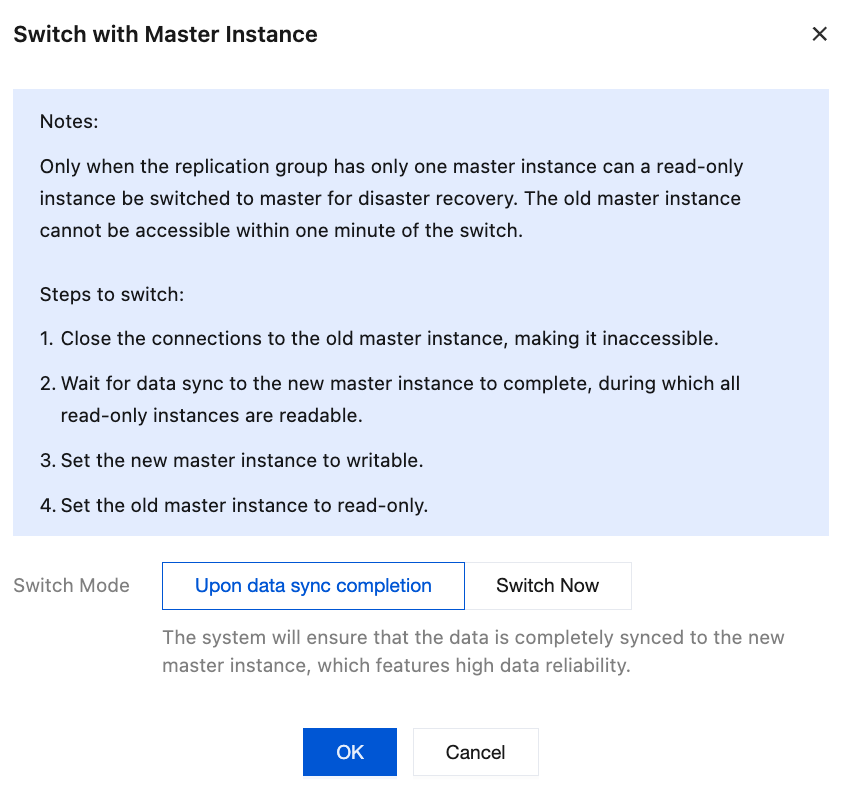Click step 3 Set new master to writable

[x=234, y=461]
